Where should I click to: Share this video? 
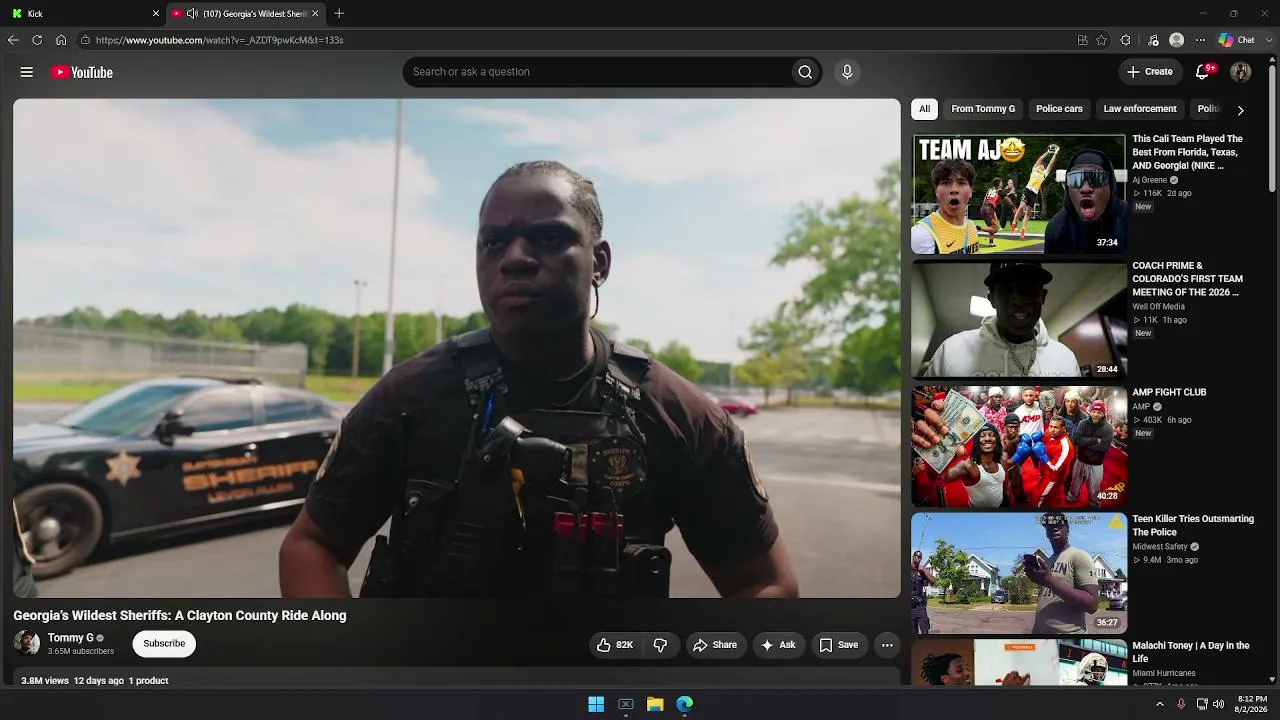click(x=715, y=645)
